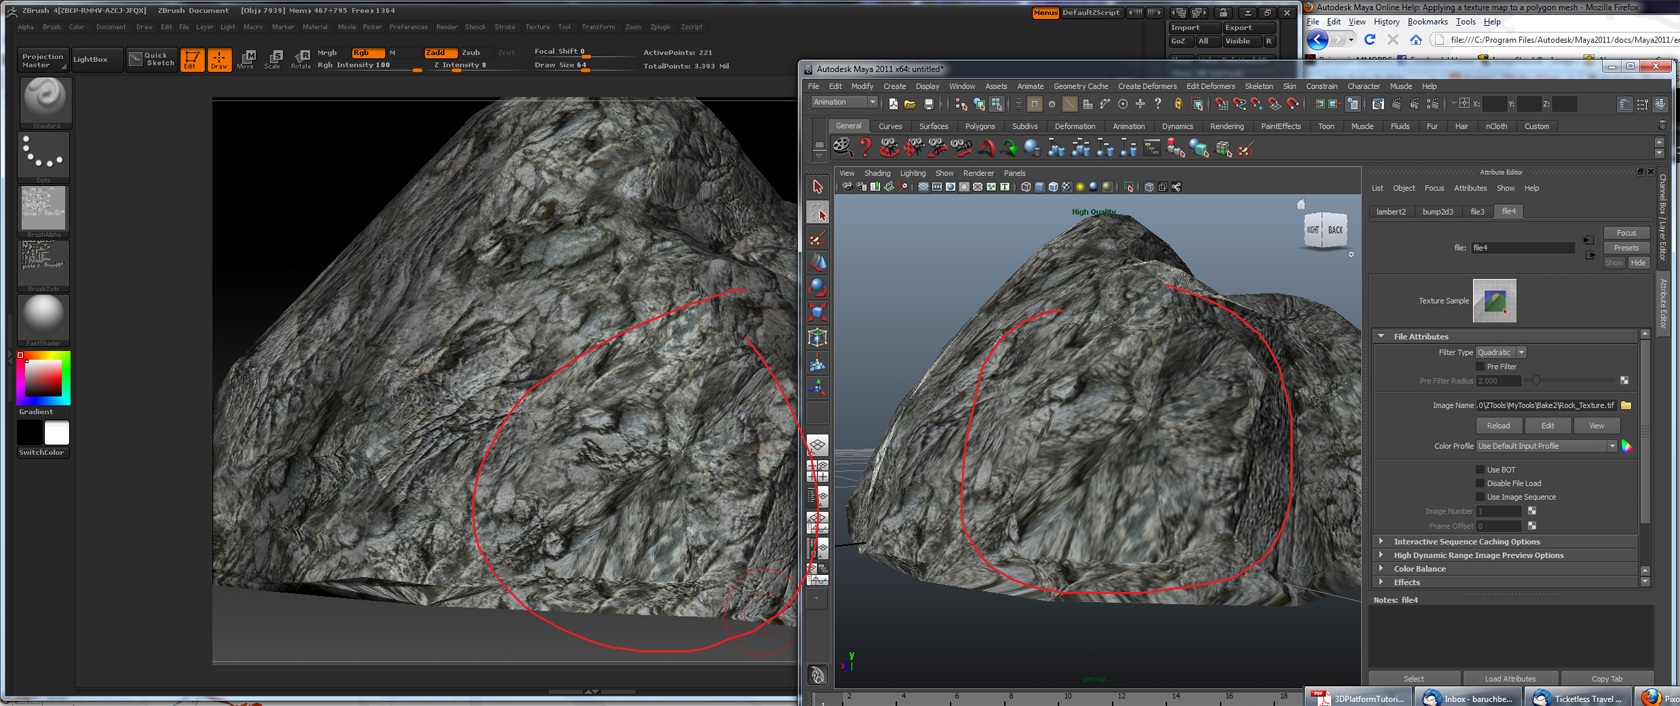Screen dimensions: 1680x706
Task: Select the Maya arrow select tool
Action: point(818,187)
